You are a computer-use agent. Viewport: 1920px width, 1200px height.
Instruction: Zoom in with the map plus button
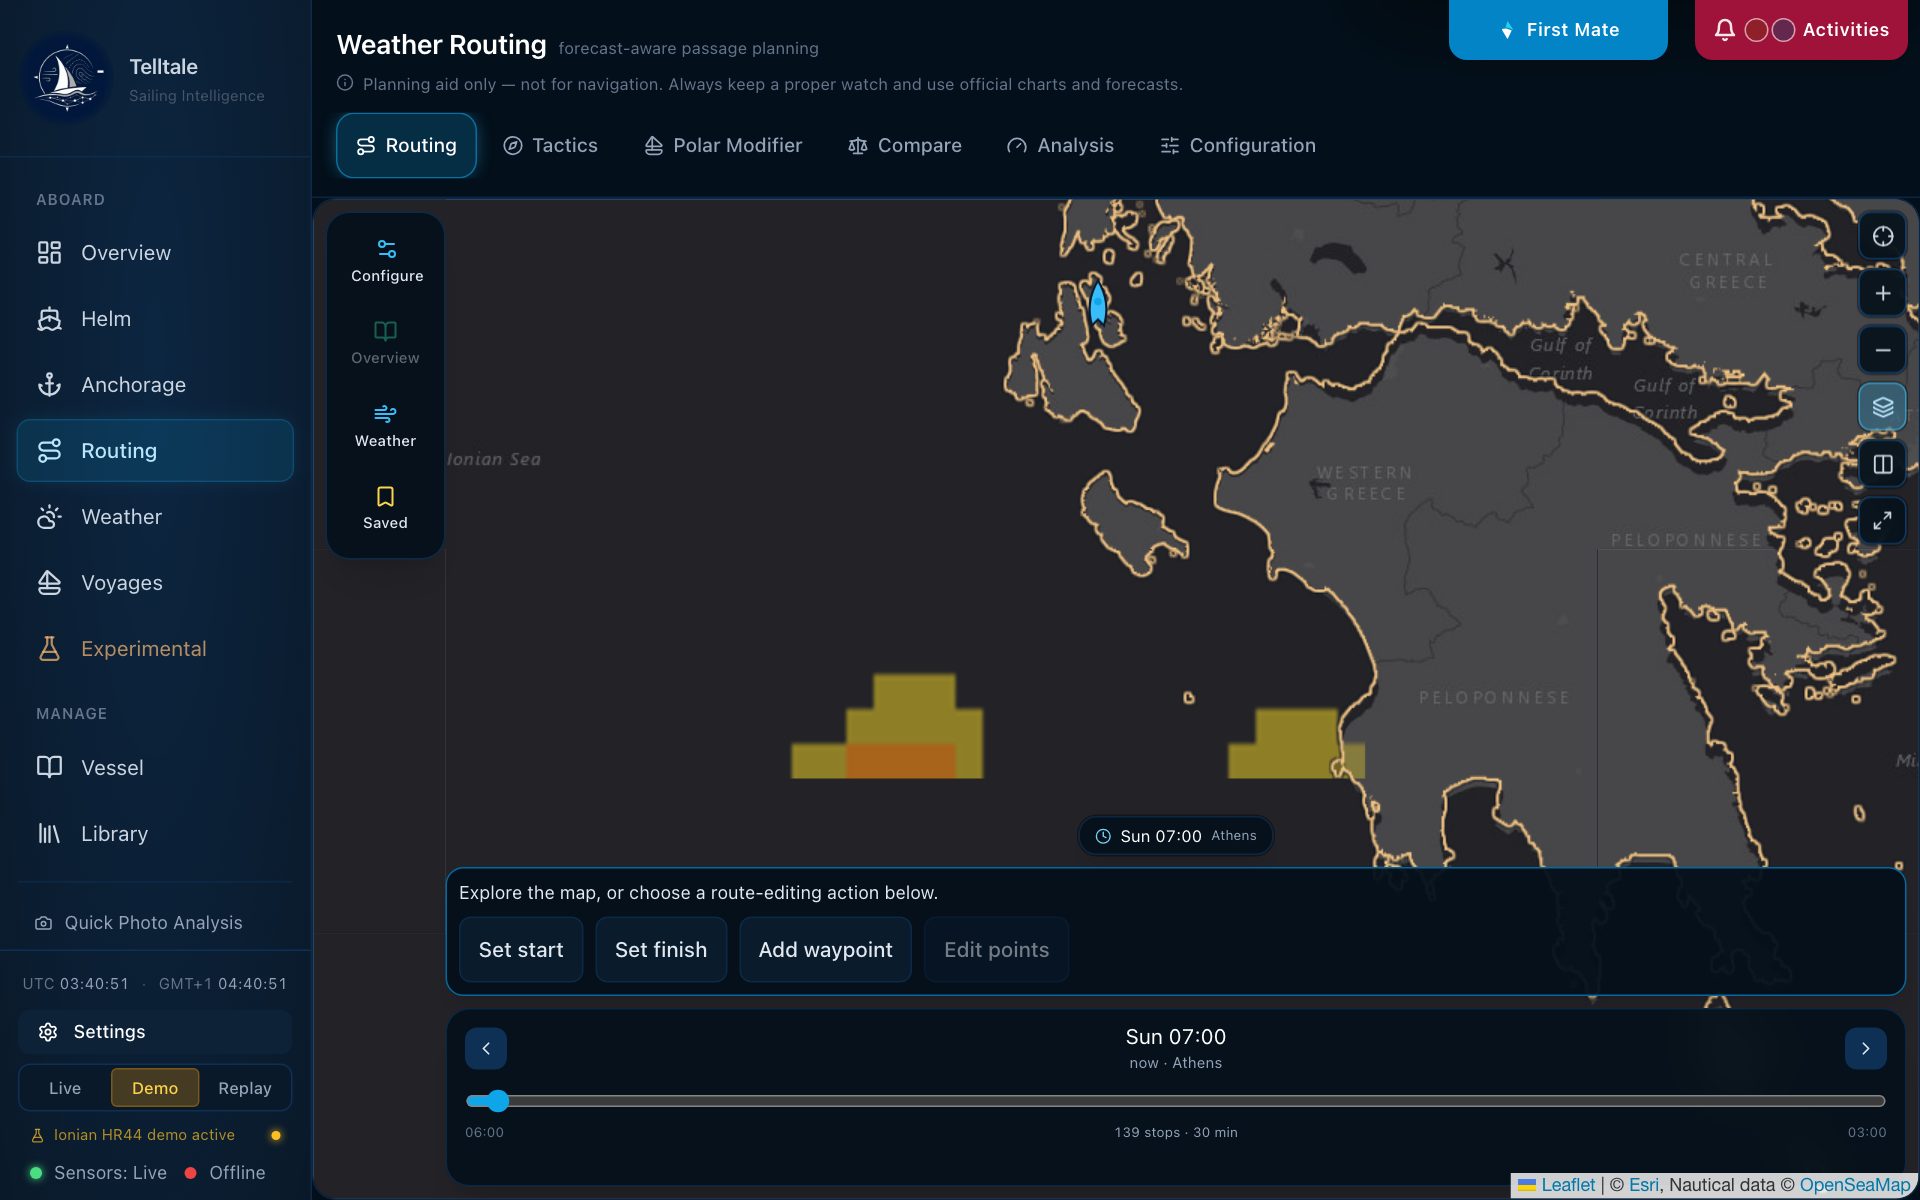(1882, 294)
